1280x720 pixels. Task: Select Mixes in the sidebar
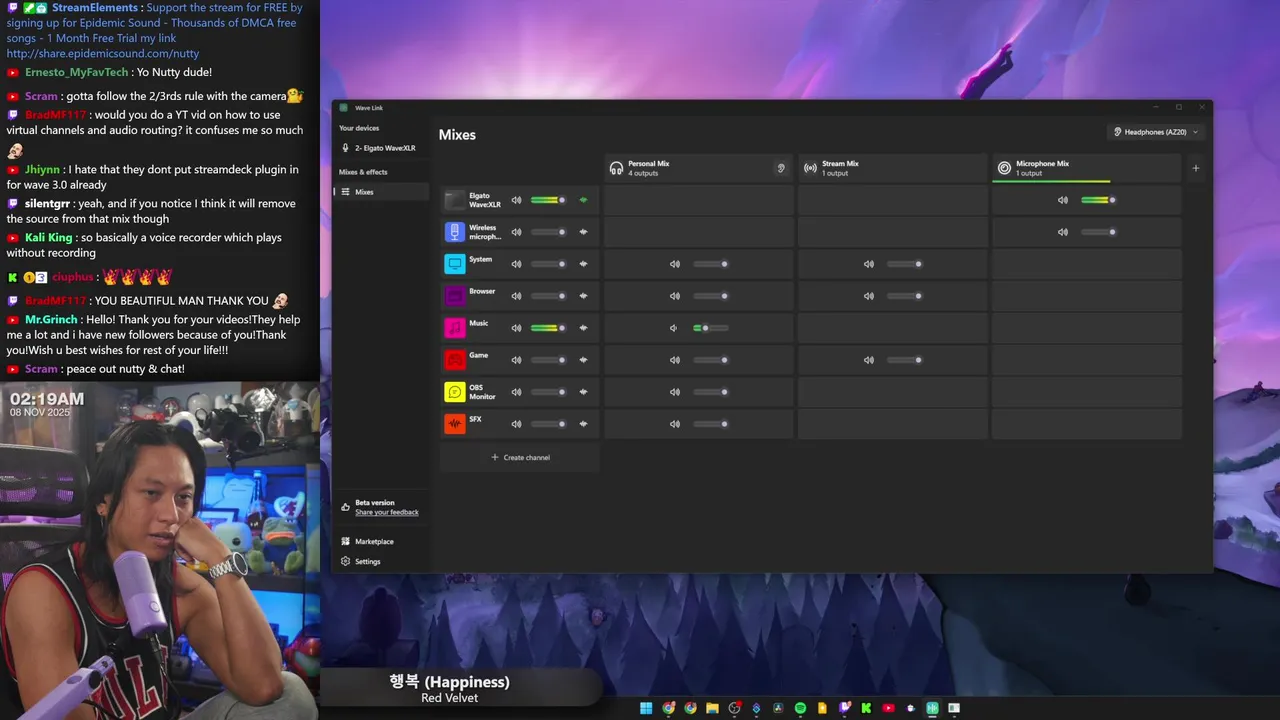pos(382,192)
